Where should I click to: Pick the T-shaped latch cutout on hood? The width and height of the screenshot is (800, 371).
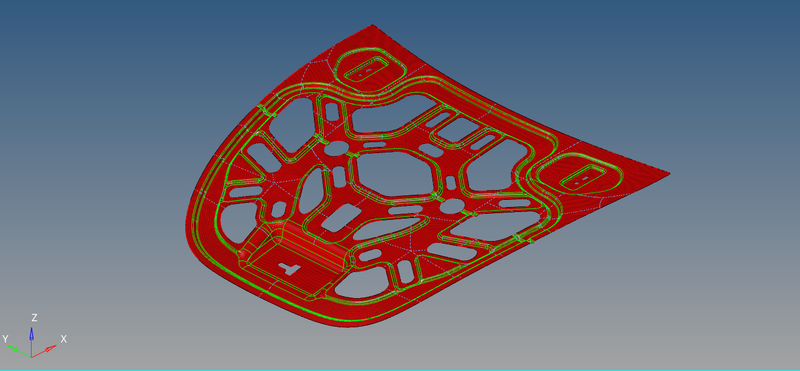click(290, 267)
